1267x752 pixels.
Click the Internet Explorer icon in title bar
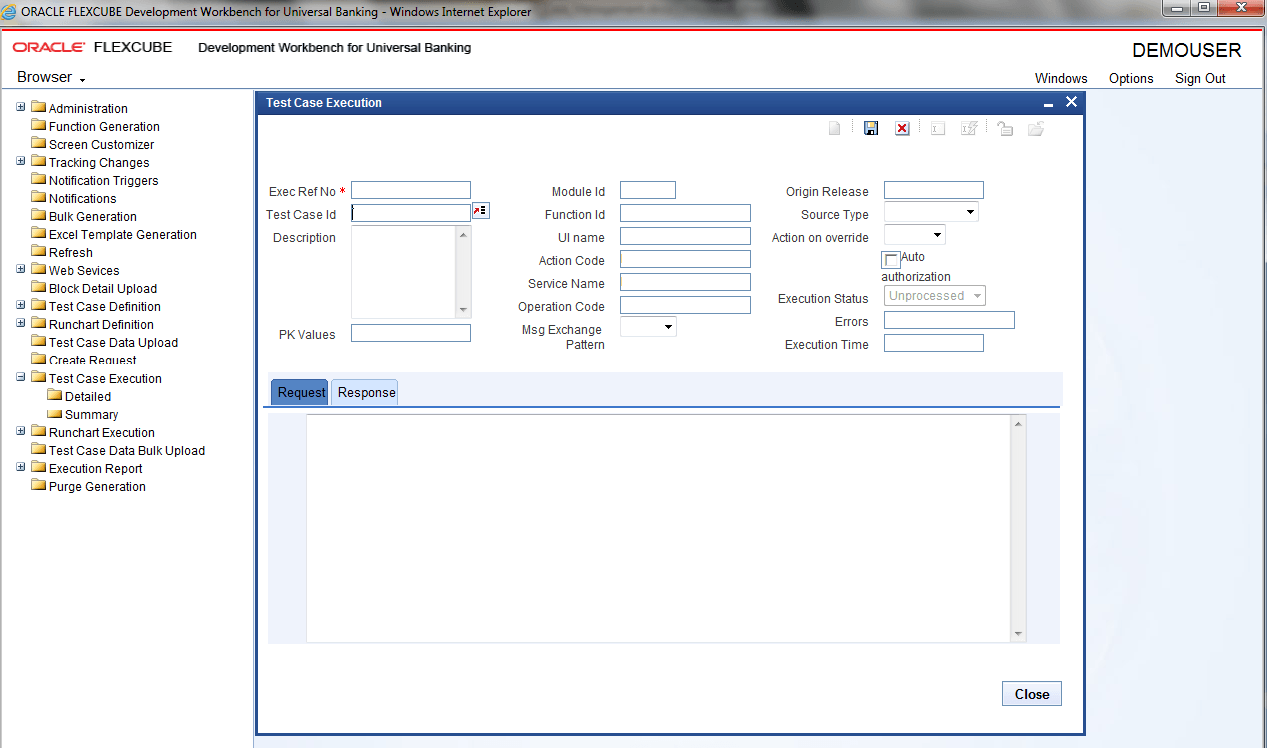[x=9, y=12]
